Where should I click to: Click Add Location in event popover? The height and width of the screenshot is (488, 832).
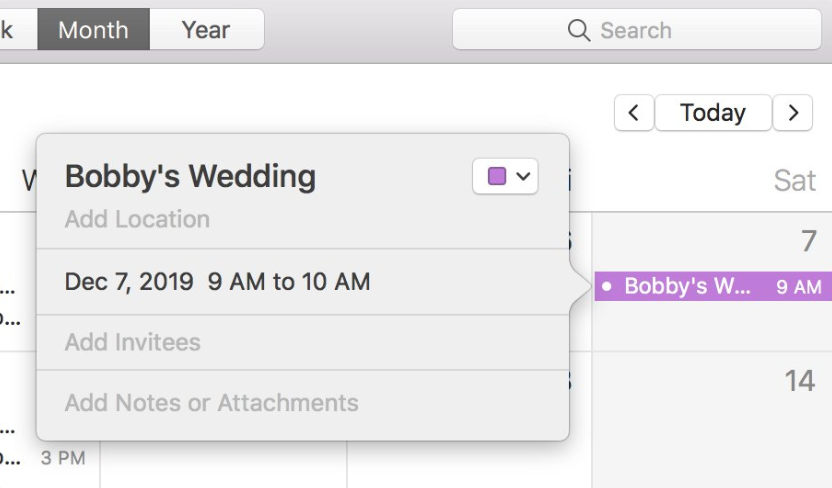(137, 220)
